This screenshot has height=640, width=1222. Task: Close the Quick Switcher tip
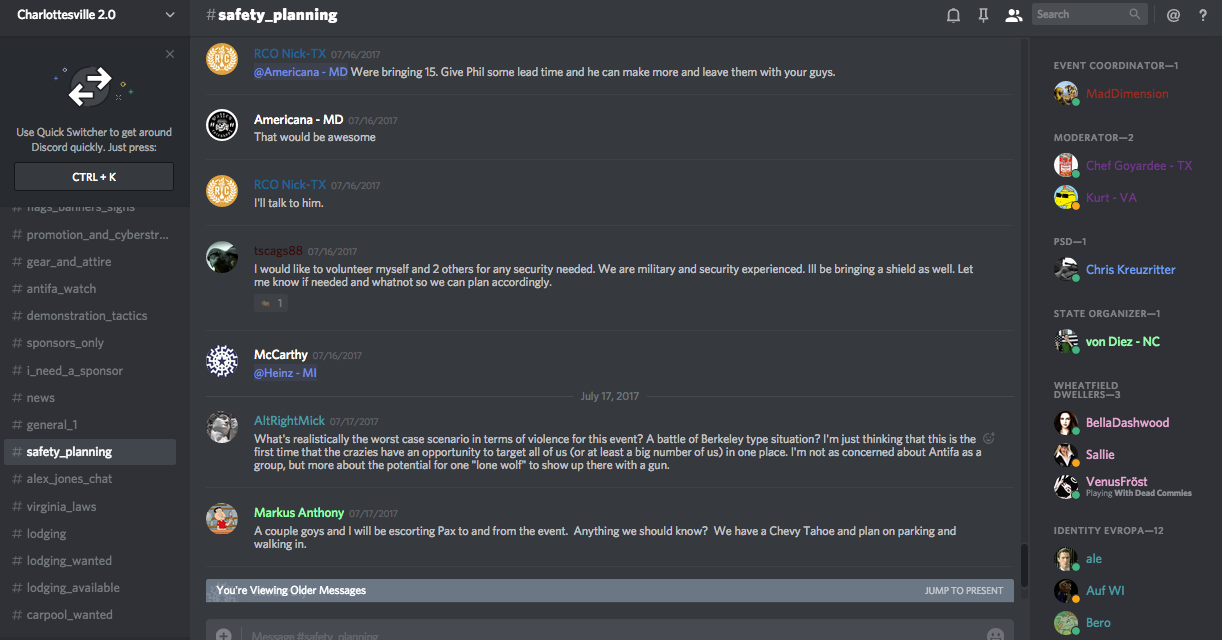170,54
